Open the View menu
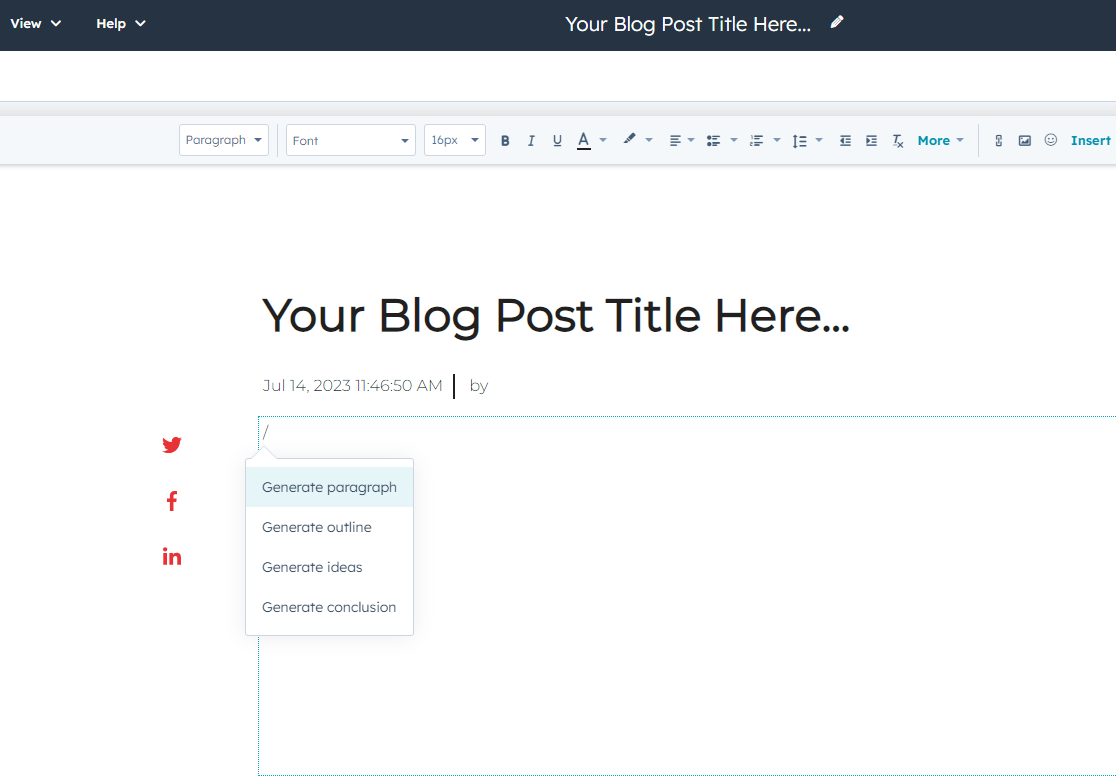Viewport: 1116px width, 777px height. tap(36, 23)
